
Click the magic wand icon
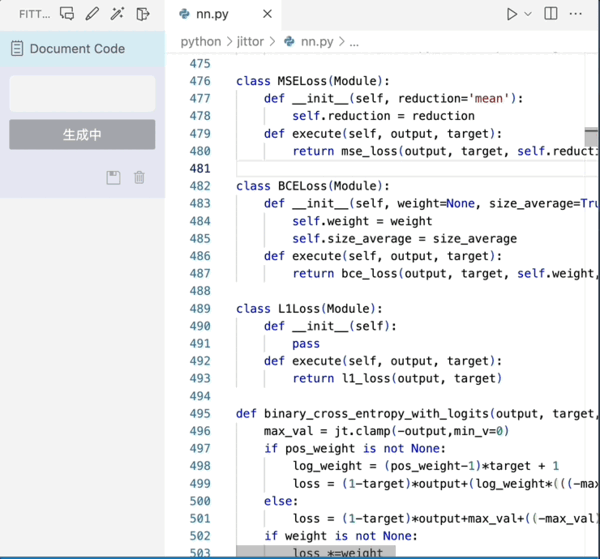[117, 14]
